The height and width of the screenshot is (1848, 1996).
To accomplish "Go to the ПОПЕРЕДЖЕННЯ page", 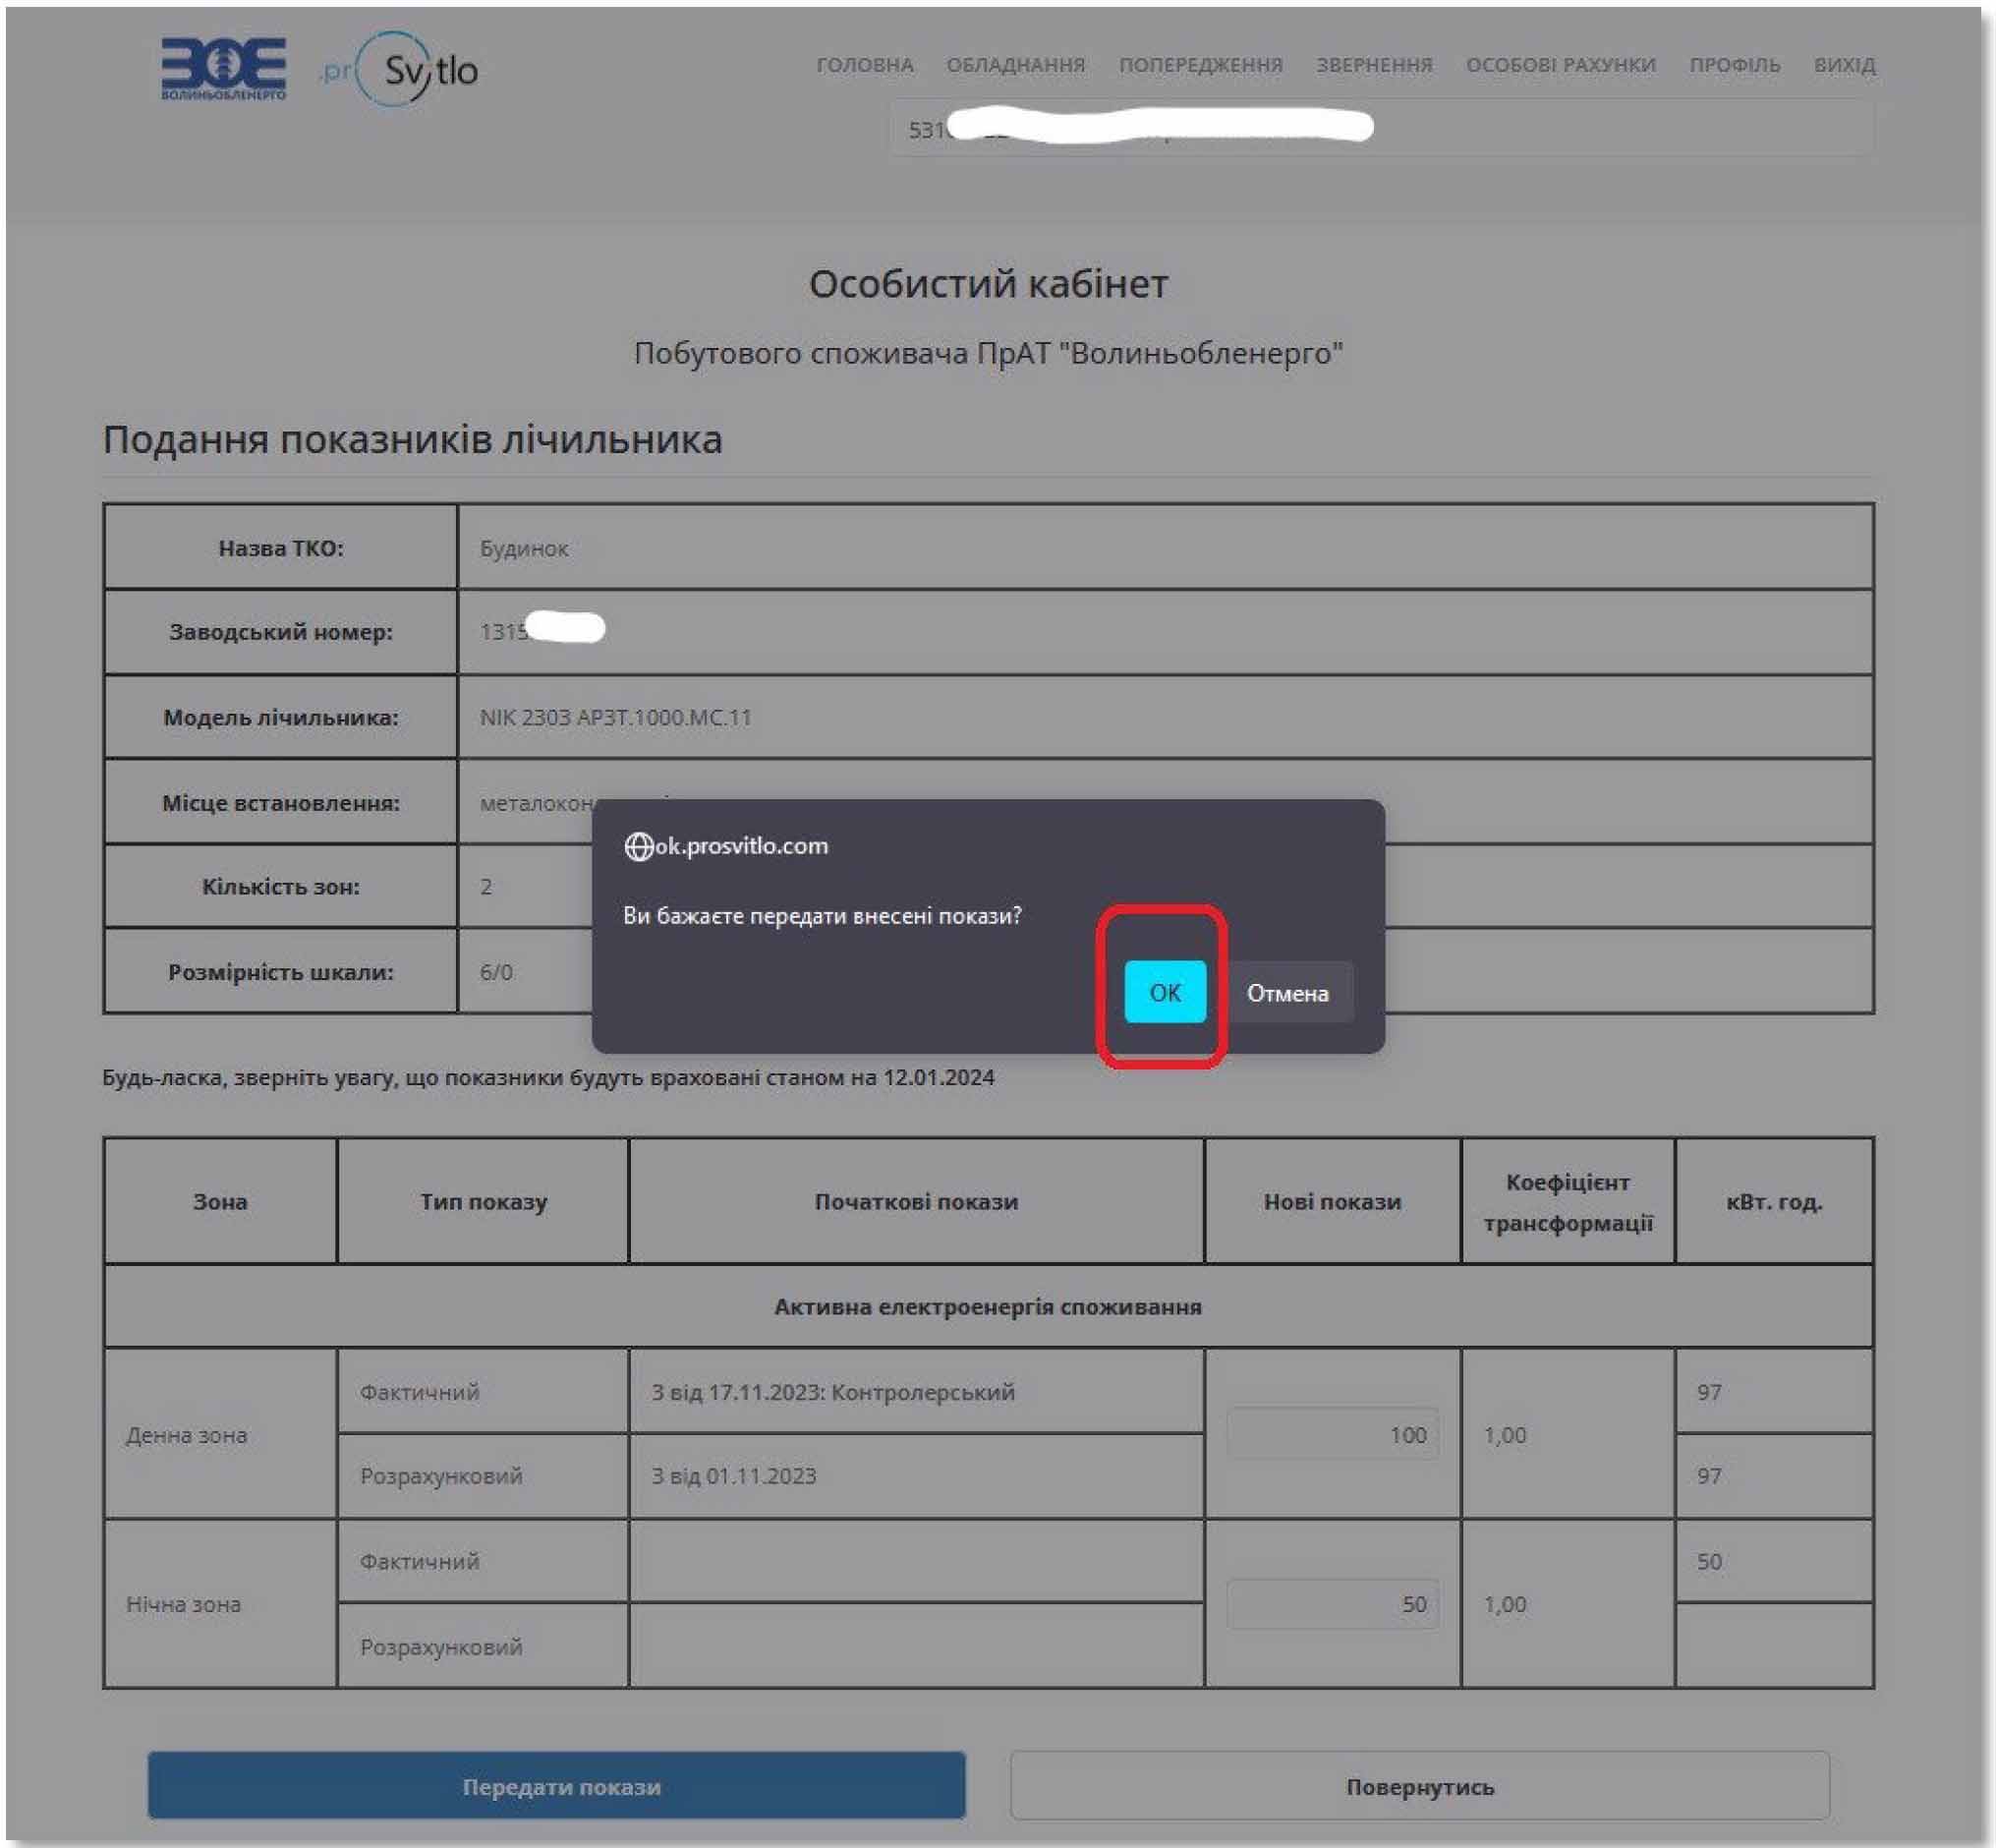I will click(1200, 65).
